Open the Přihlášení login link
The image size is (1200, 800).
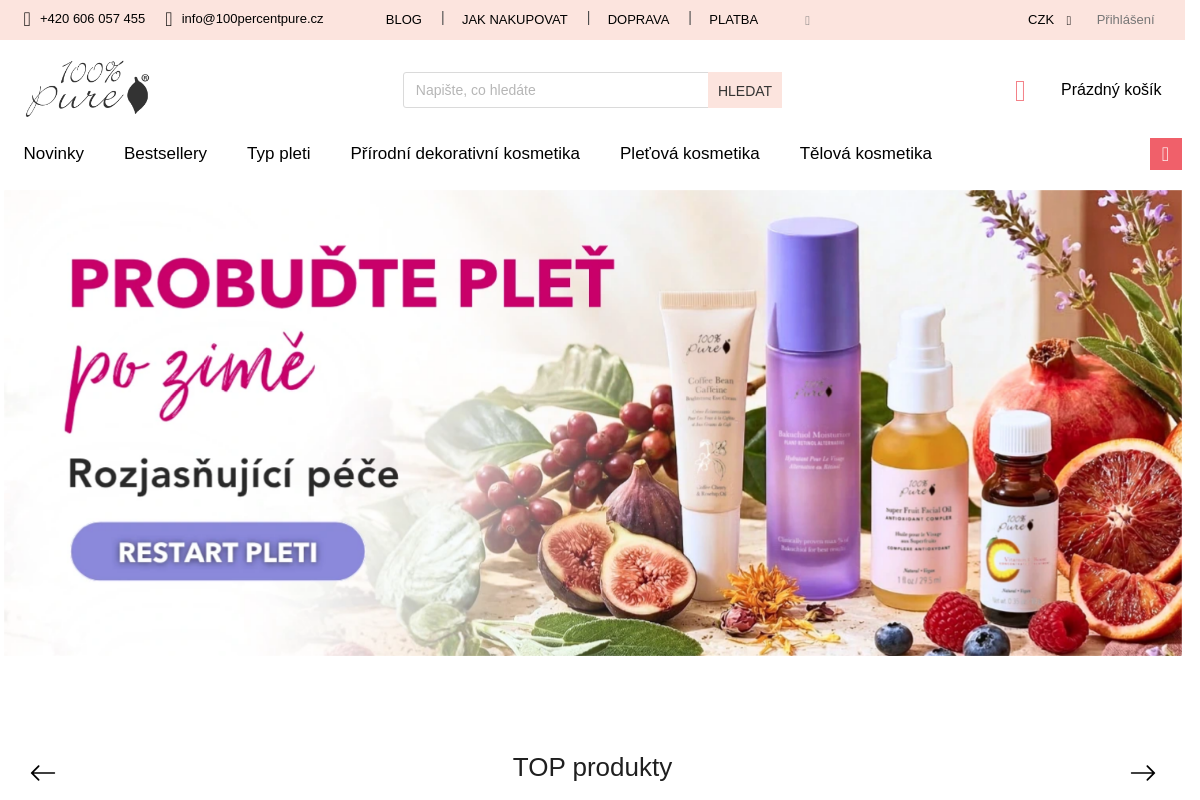click(1125, 20)
